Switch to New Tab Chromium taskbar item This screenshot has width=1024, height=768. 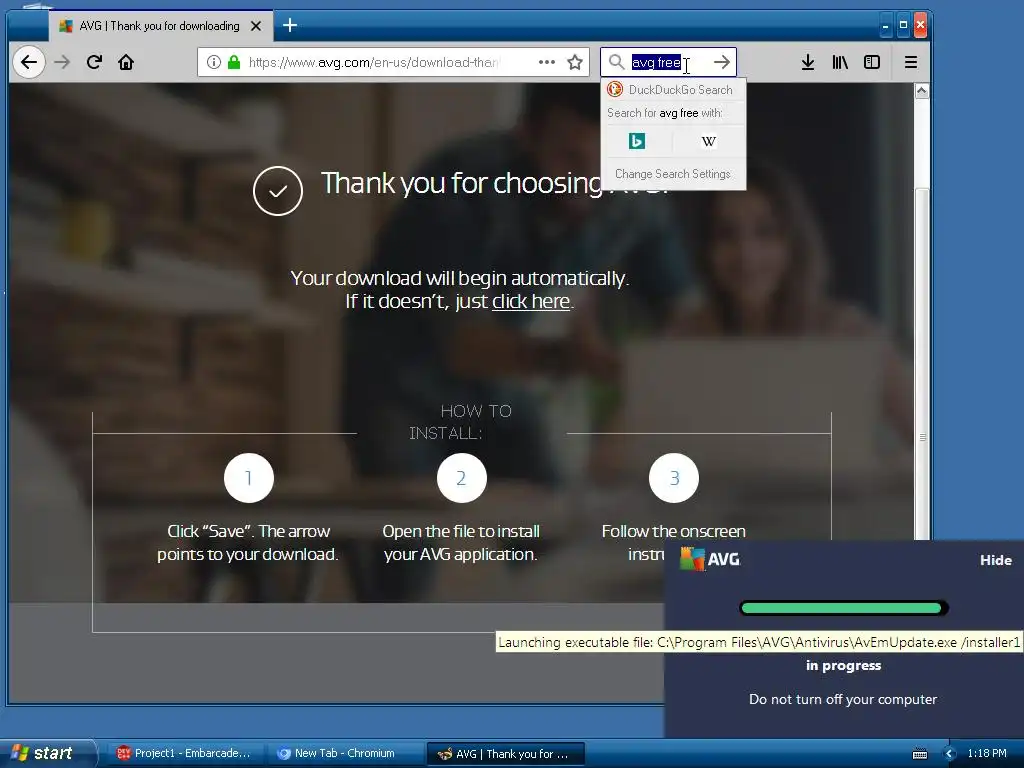345,753
